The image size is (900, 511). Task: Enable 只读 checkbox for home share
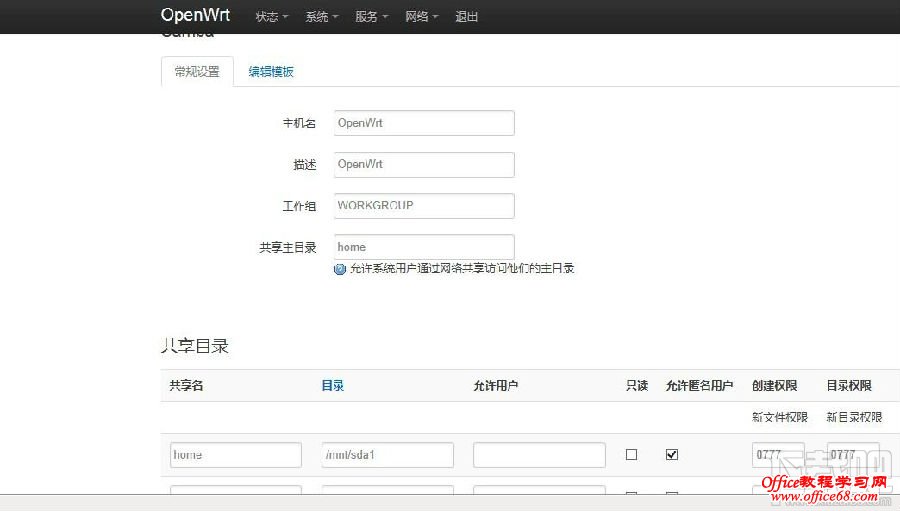point(631,455)
